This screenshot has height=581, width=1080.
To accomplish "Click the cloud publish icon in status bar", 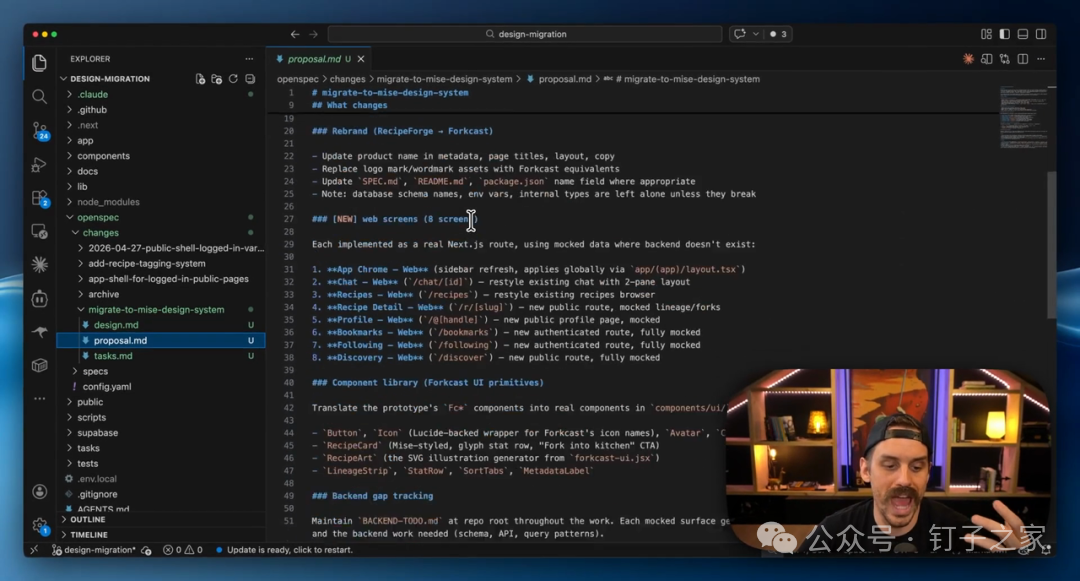I will coord(146,550).
